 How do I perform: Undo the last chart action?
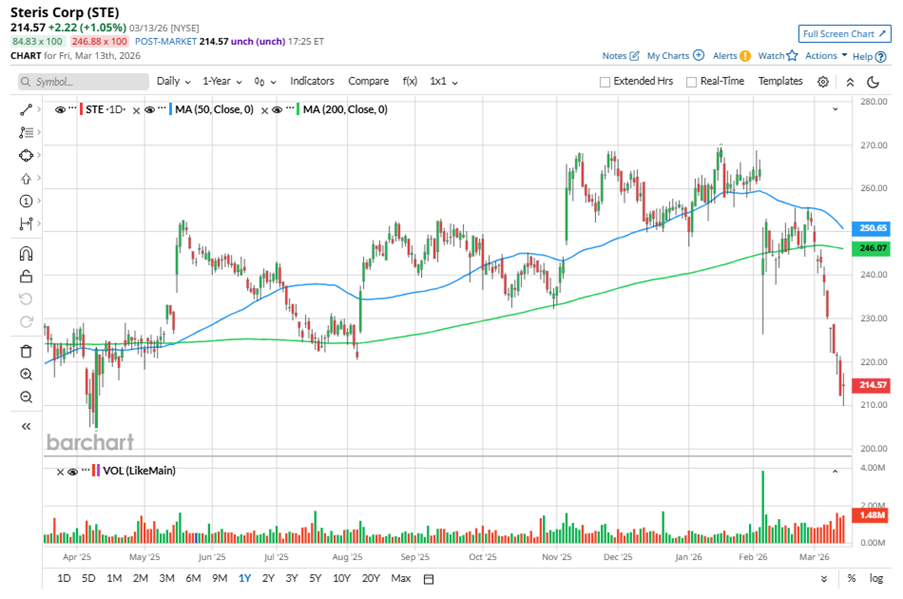[x=26, y=299]
